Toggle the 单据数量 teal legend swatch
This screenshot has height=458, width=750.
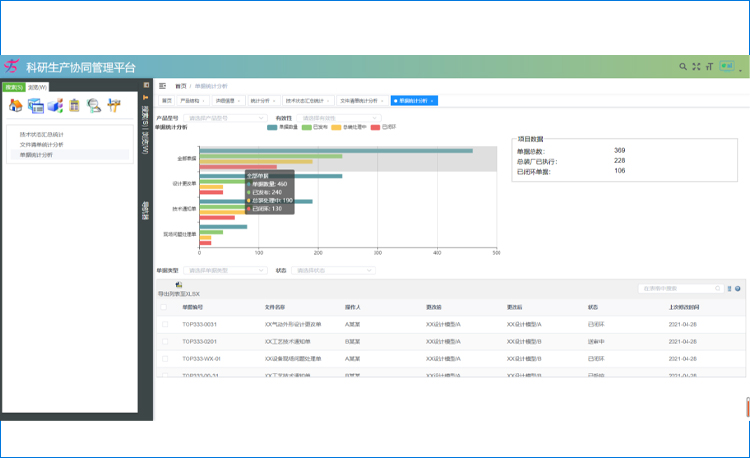tap(272, 127)
